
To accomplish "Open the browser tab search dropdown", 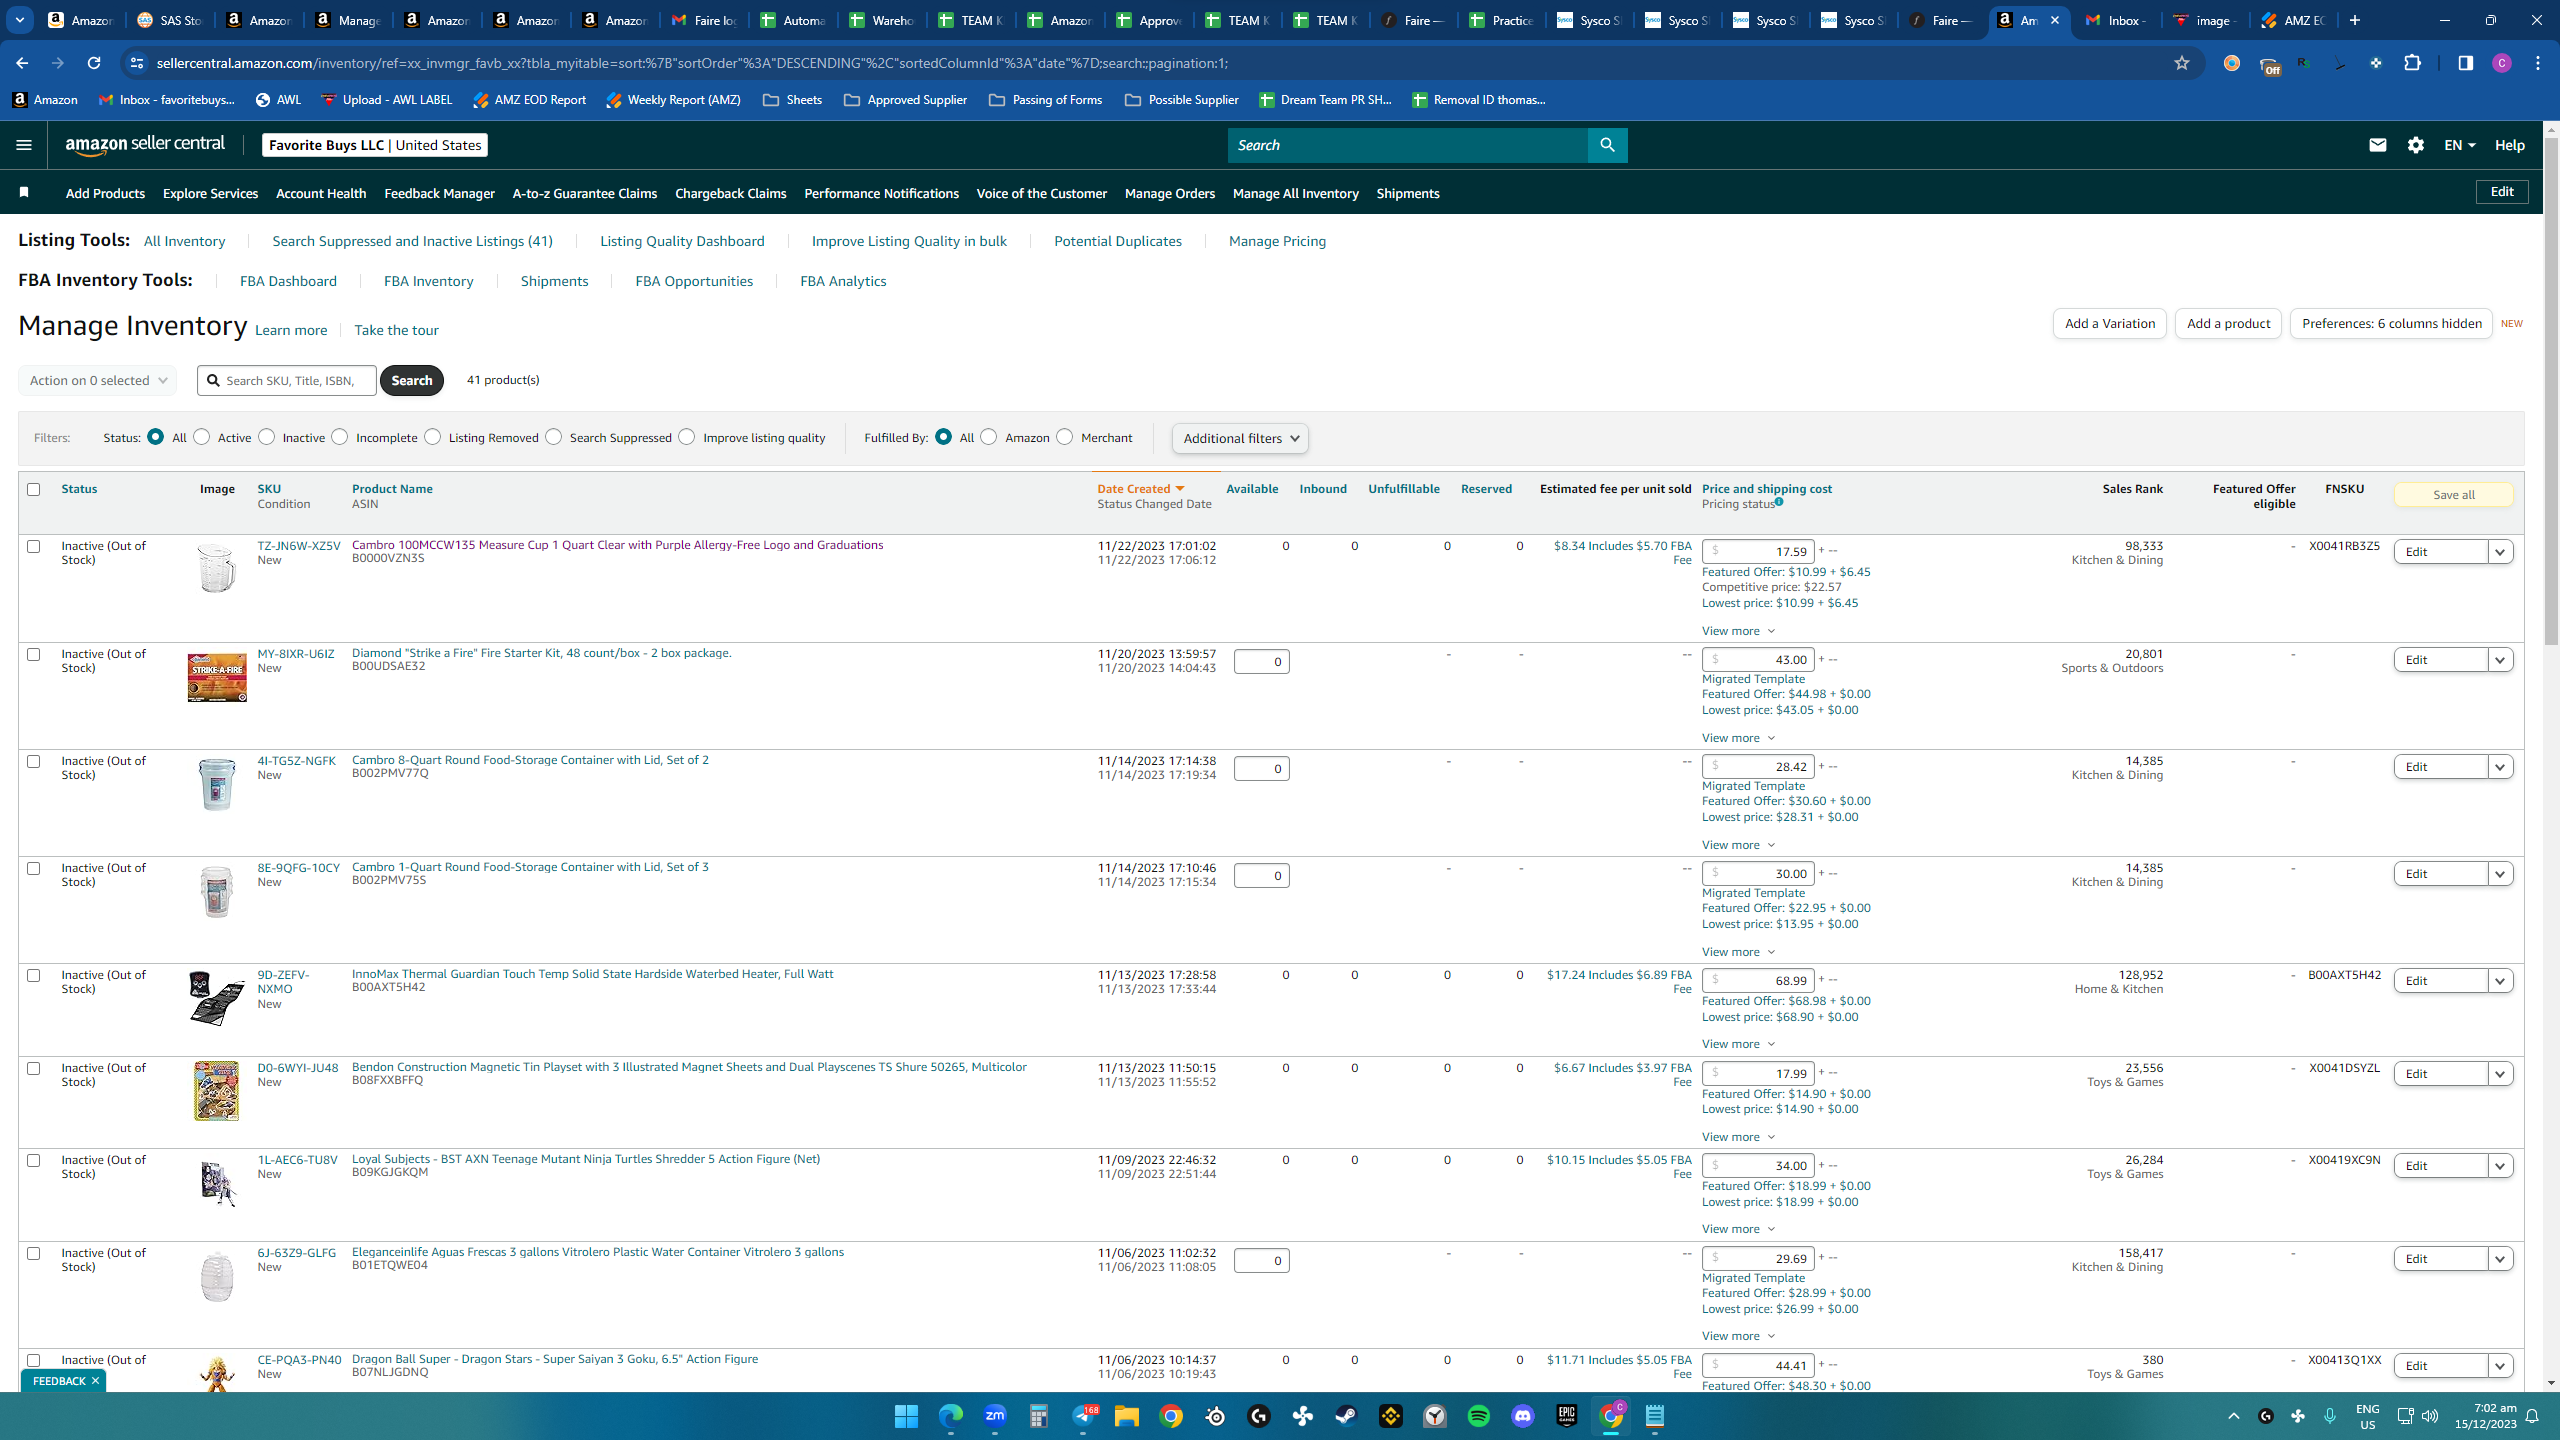I will [20, 20].
